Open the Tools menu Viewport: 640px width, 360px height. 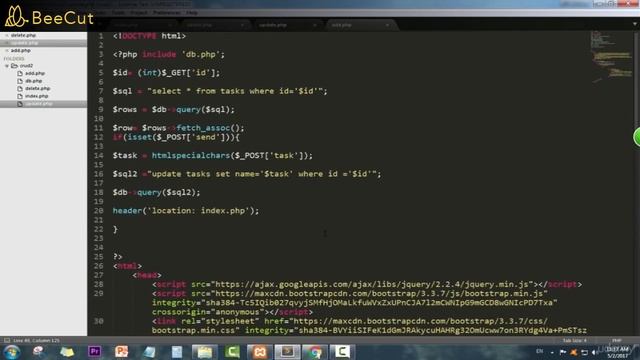[118, 13]
